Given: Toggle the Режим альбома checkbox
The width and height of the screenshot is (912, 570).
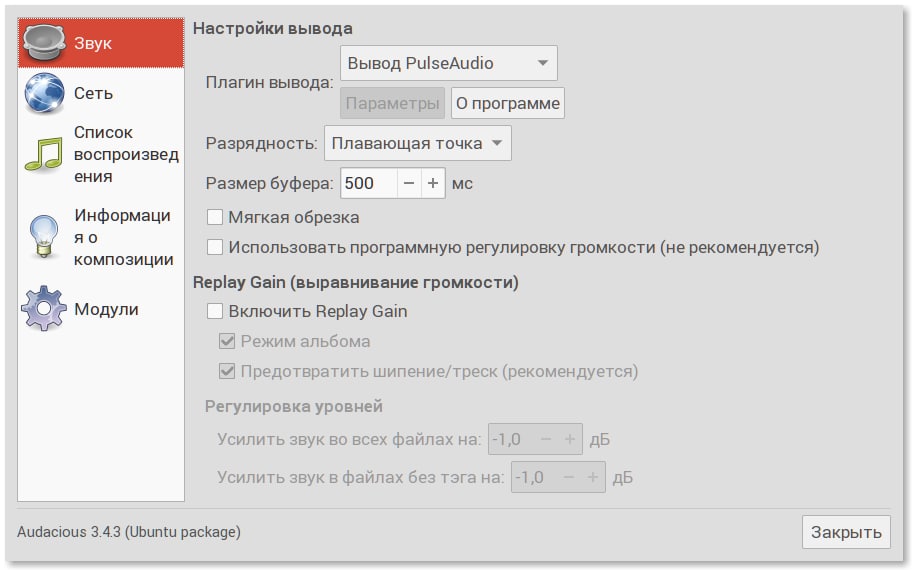Looking at the screenshot, I should (x=227, y=341).
